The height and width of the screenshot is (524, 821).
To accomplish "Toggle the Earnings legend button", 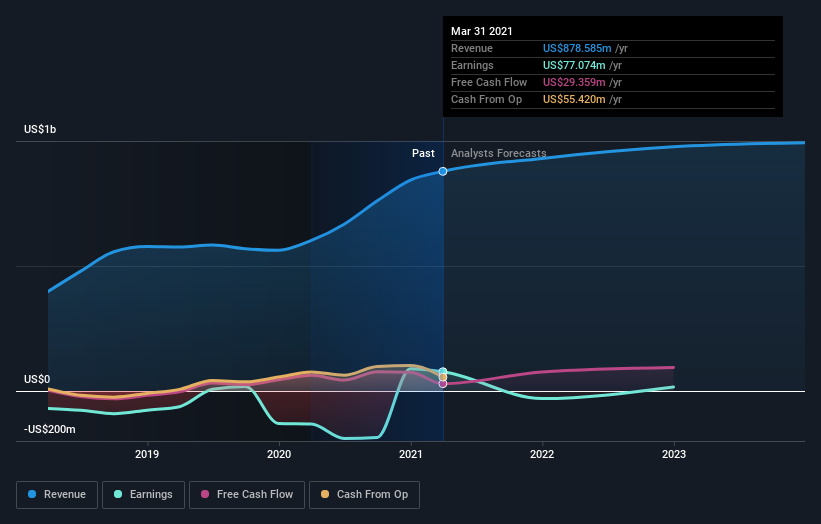I will coord(143,495).
